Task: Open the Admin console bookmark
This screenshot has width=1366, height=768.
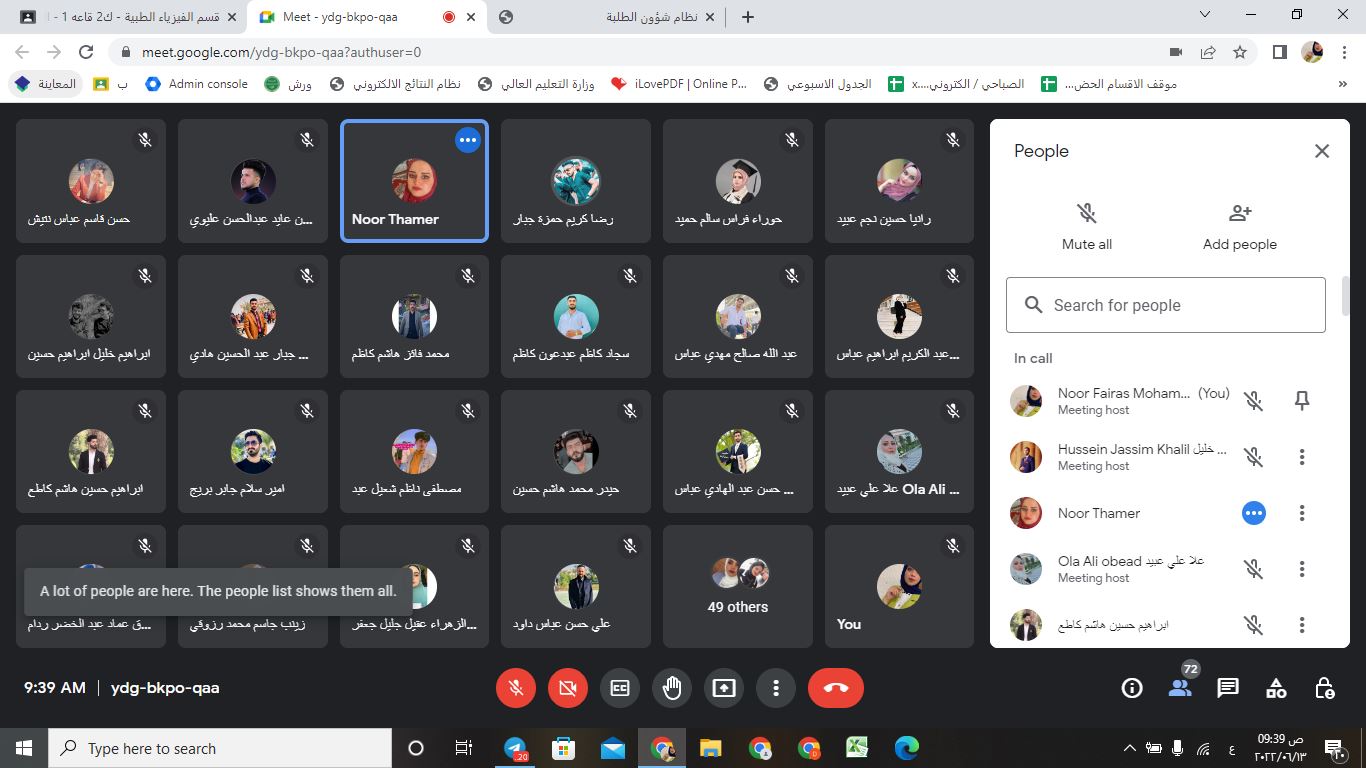Action: [197, 84]
